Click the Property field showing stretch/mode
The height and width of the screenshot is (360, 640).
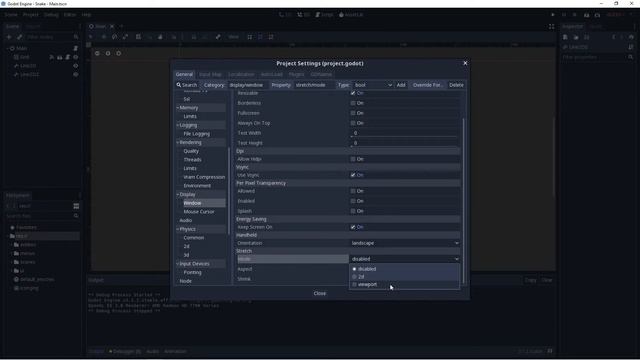(314, 85)
